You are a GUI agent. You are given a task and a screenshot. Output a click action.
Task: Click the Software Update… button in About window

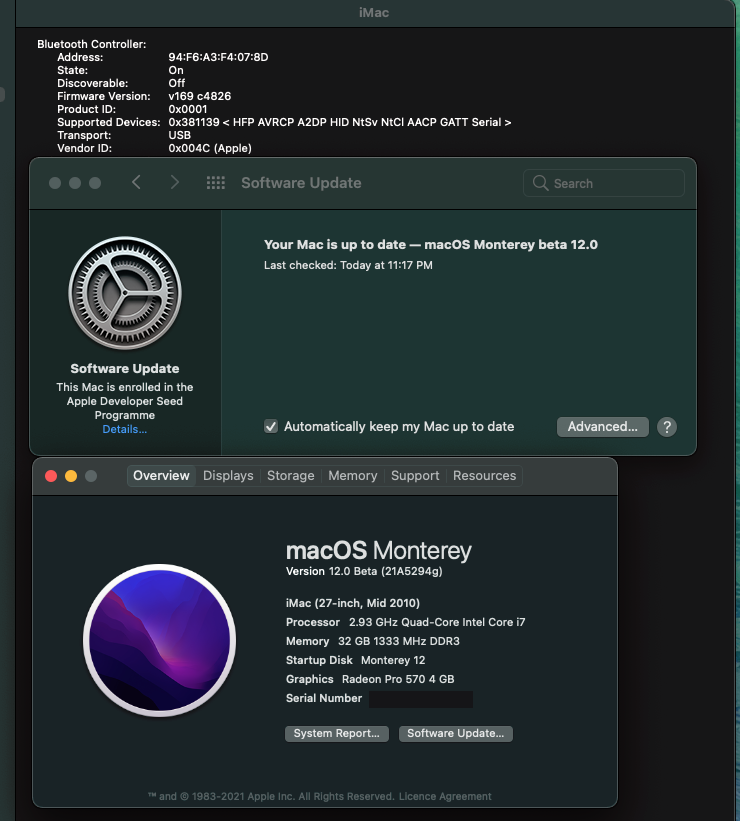pyautogui.click(x=456, y=734)
